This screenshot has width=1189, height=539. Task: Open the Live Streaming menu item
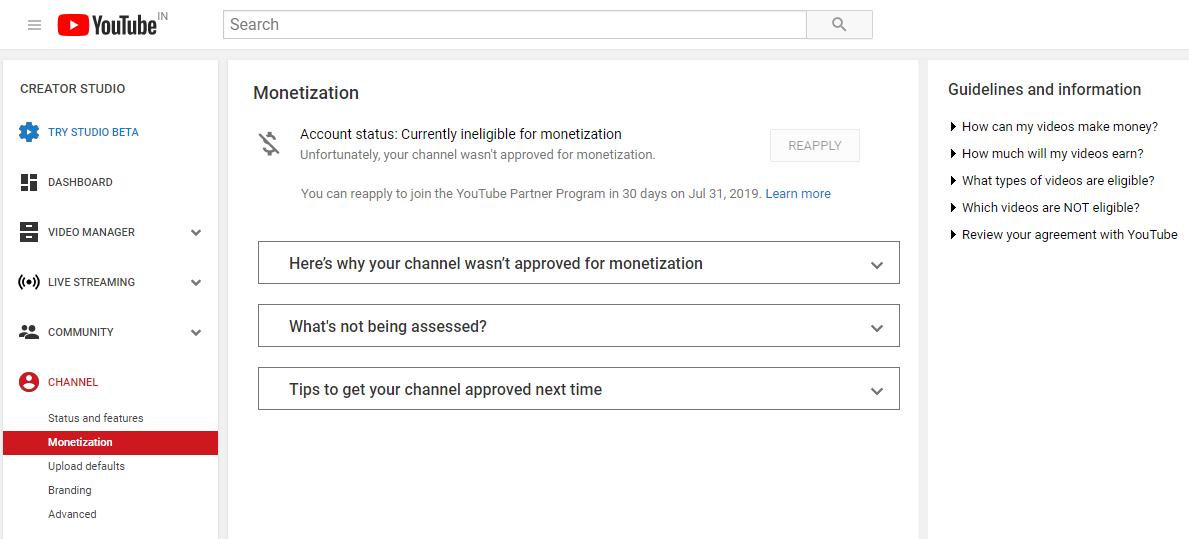92,282
